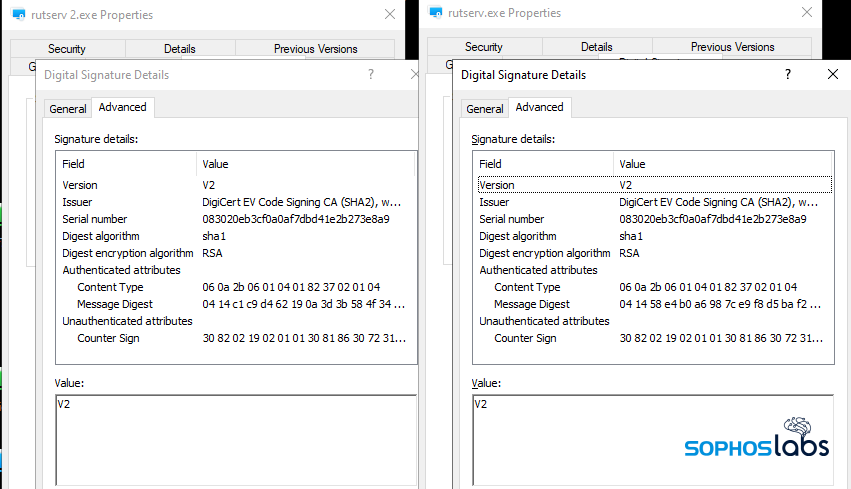Select the Content Type row in the right dialog
Screen dimensions: 851x489
527,287
